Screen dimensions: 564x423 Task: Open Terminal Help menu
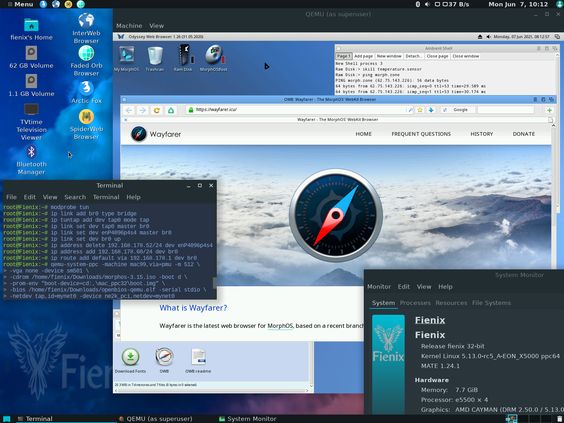click(x=133, y=197)
